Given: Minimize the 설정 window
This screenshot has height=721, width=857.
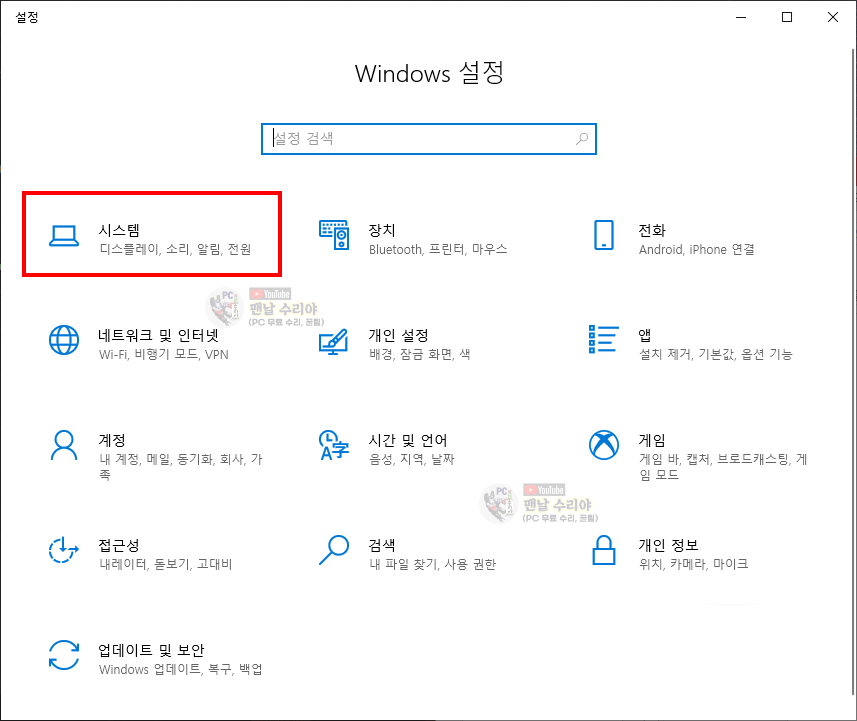Looking at the screenshot, I should [x=741, y=17].
